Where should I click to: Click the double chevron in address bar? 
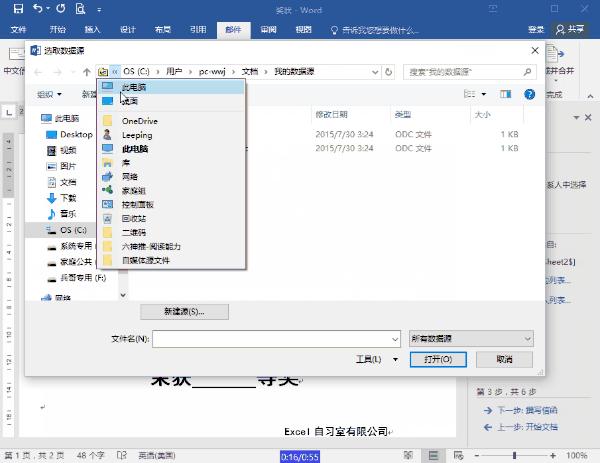point(115,72)
